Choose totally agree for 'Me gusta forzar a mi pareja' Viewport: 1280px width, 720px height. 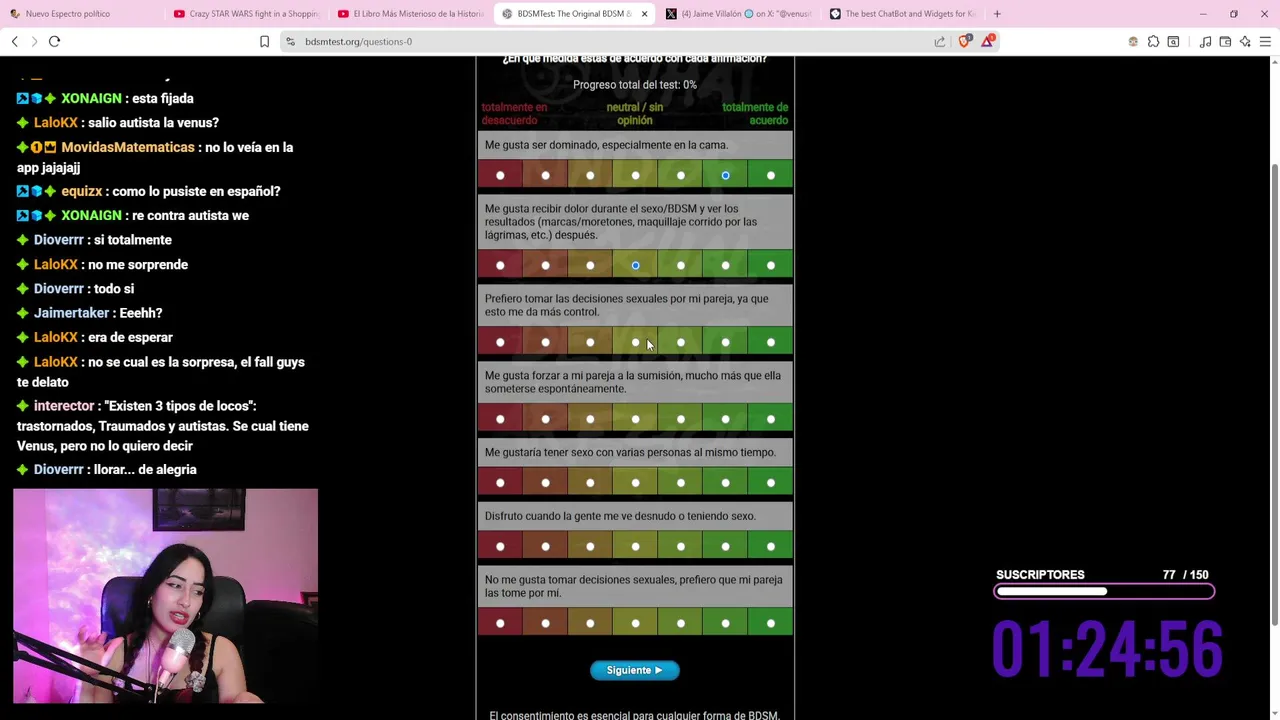[770, 420]
